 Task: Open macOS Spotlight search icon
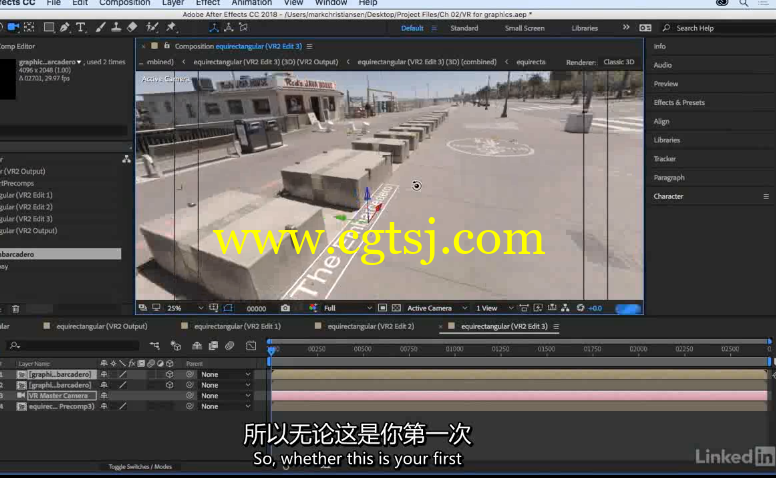pos(743,3)
